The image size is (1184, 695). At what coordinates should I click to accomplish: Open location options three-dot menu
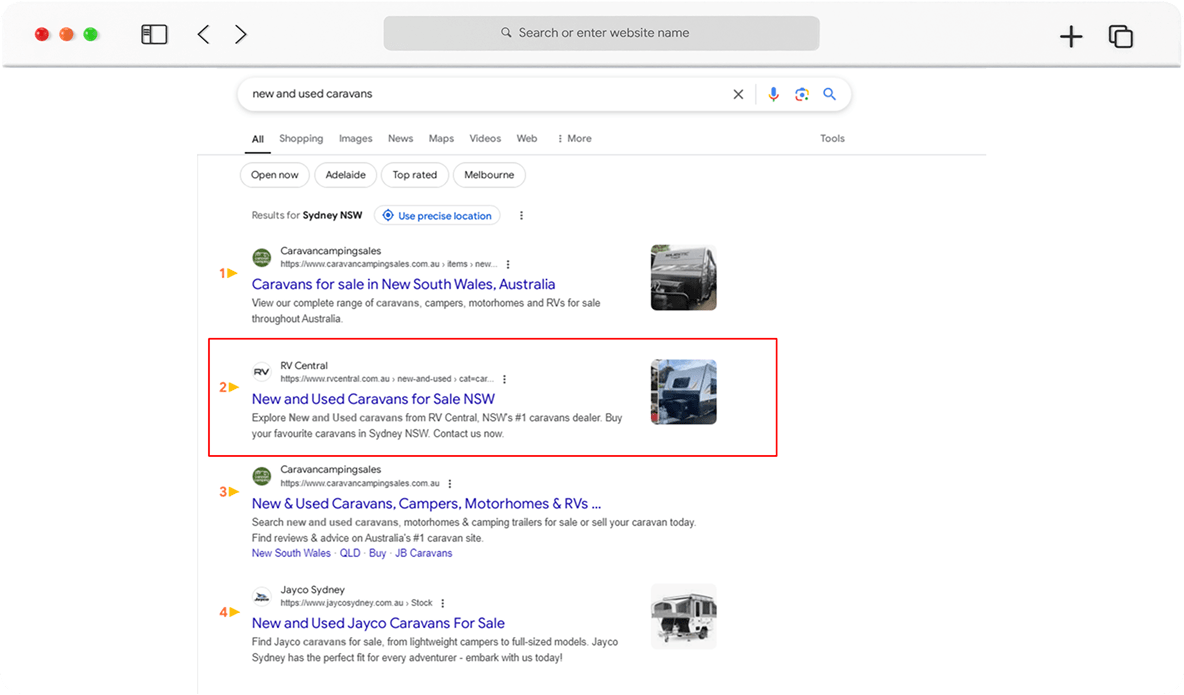[521, 215]
